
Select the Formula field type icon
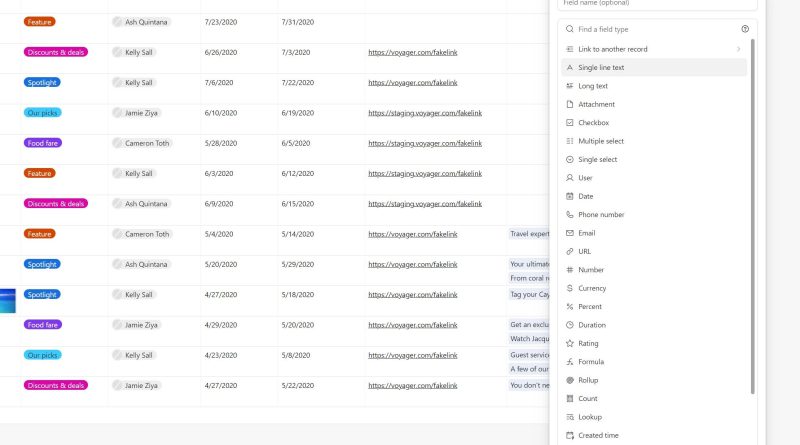pos(570,362)
